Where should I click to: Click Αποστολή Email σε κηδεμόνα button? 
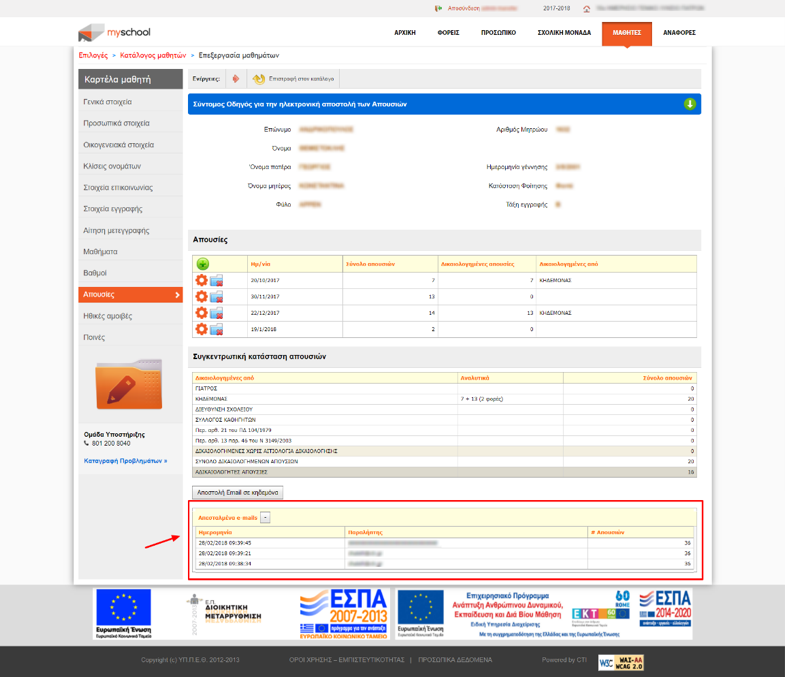click(x=238, y=493)
